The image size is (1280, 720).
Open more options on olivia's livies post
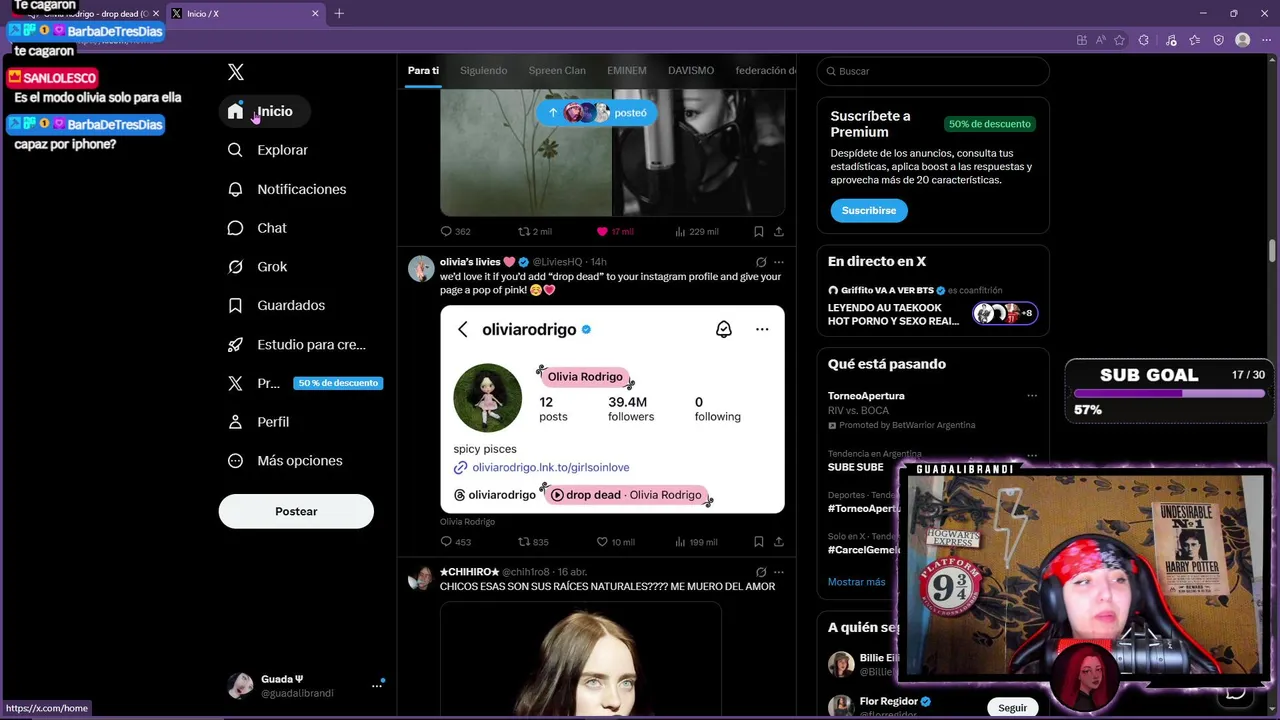[779, 262]
